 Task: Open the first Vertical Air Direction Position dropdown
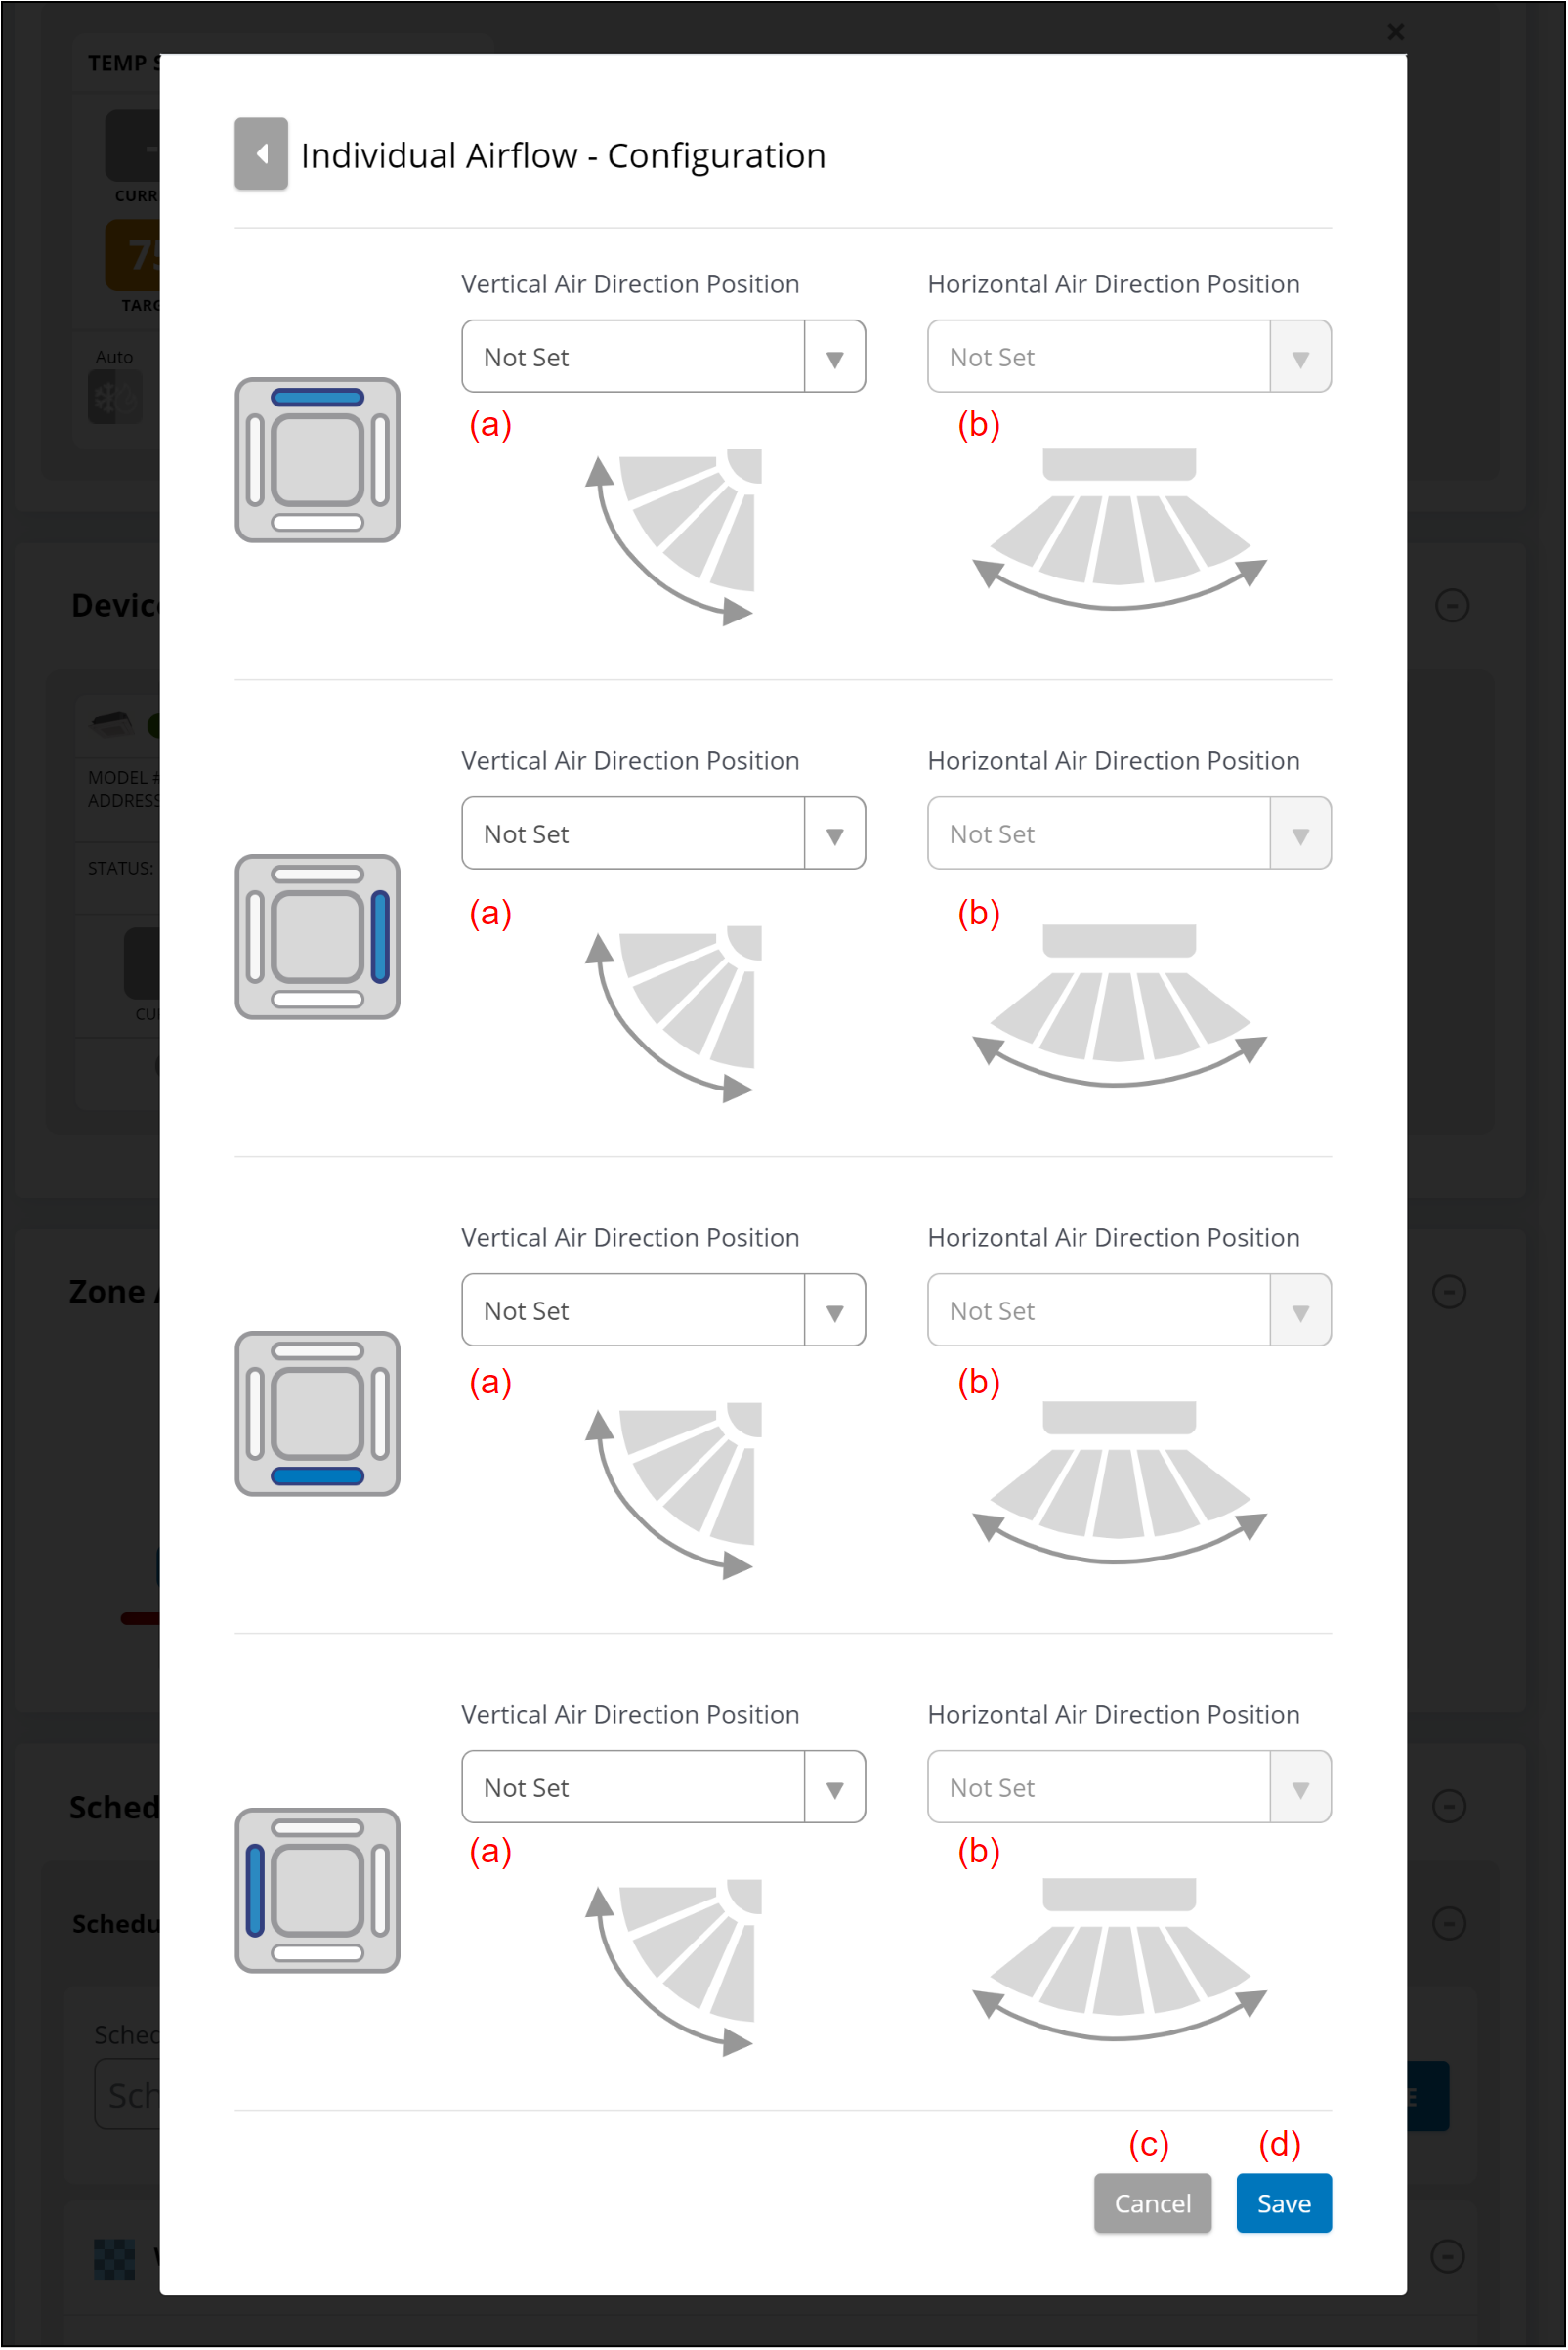tap(663, 357)
